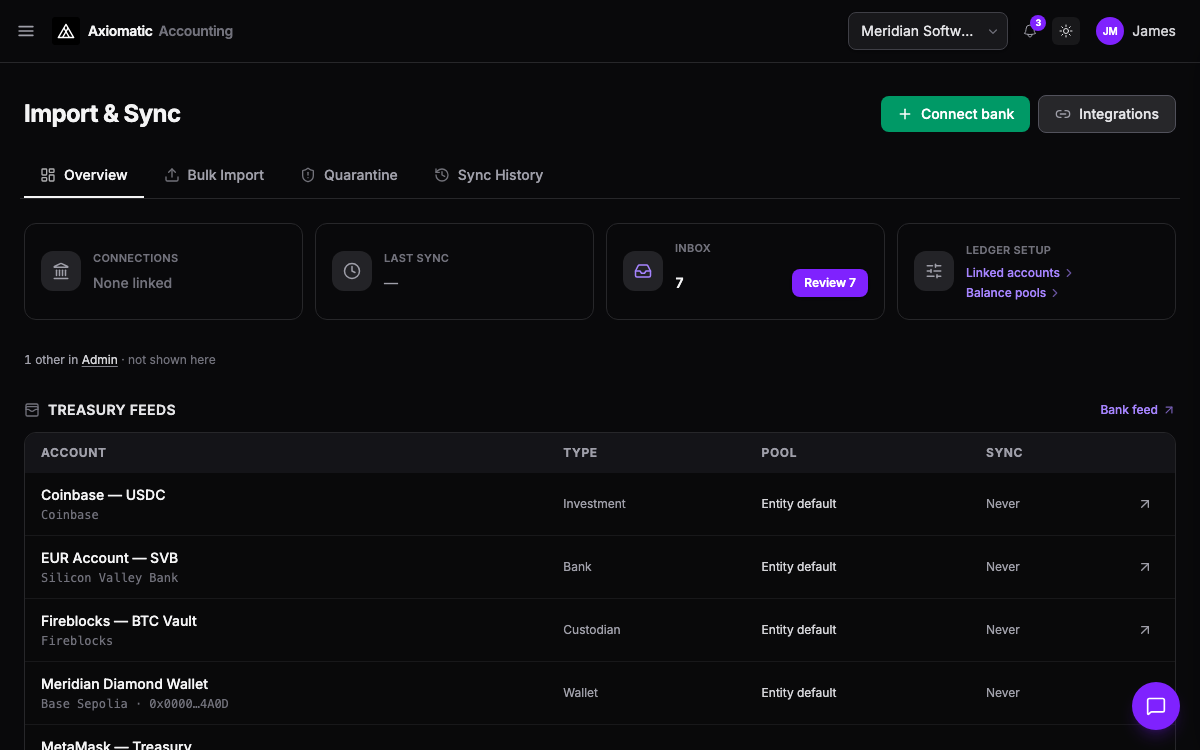Open the Fireblocks — BTC Vault row arrow
The height and width of the screenshot is (750, 1200).
pyautogui.click(x=1145, y=630)
